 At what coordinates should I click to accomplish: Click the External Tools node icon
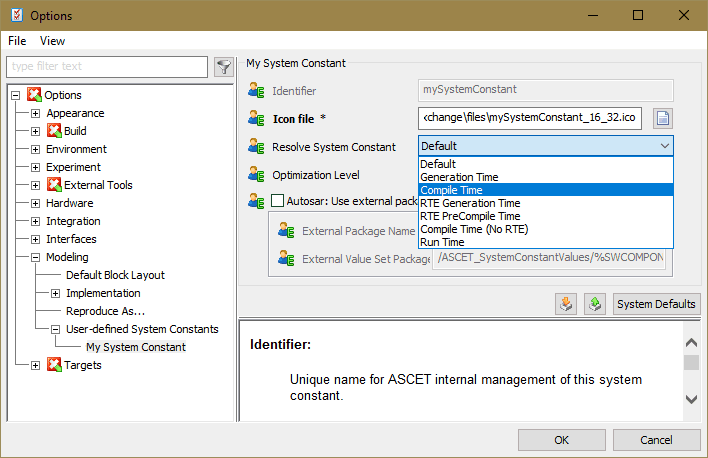point(54,185)
